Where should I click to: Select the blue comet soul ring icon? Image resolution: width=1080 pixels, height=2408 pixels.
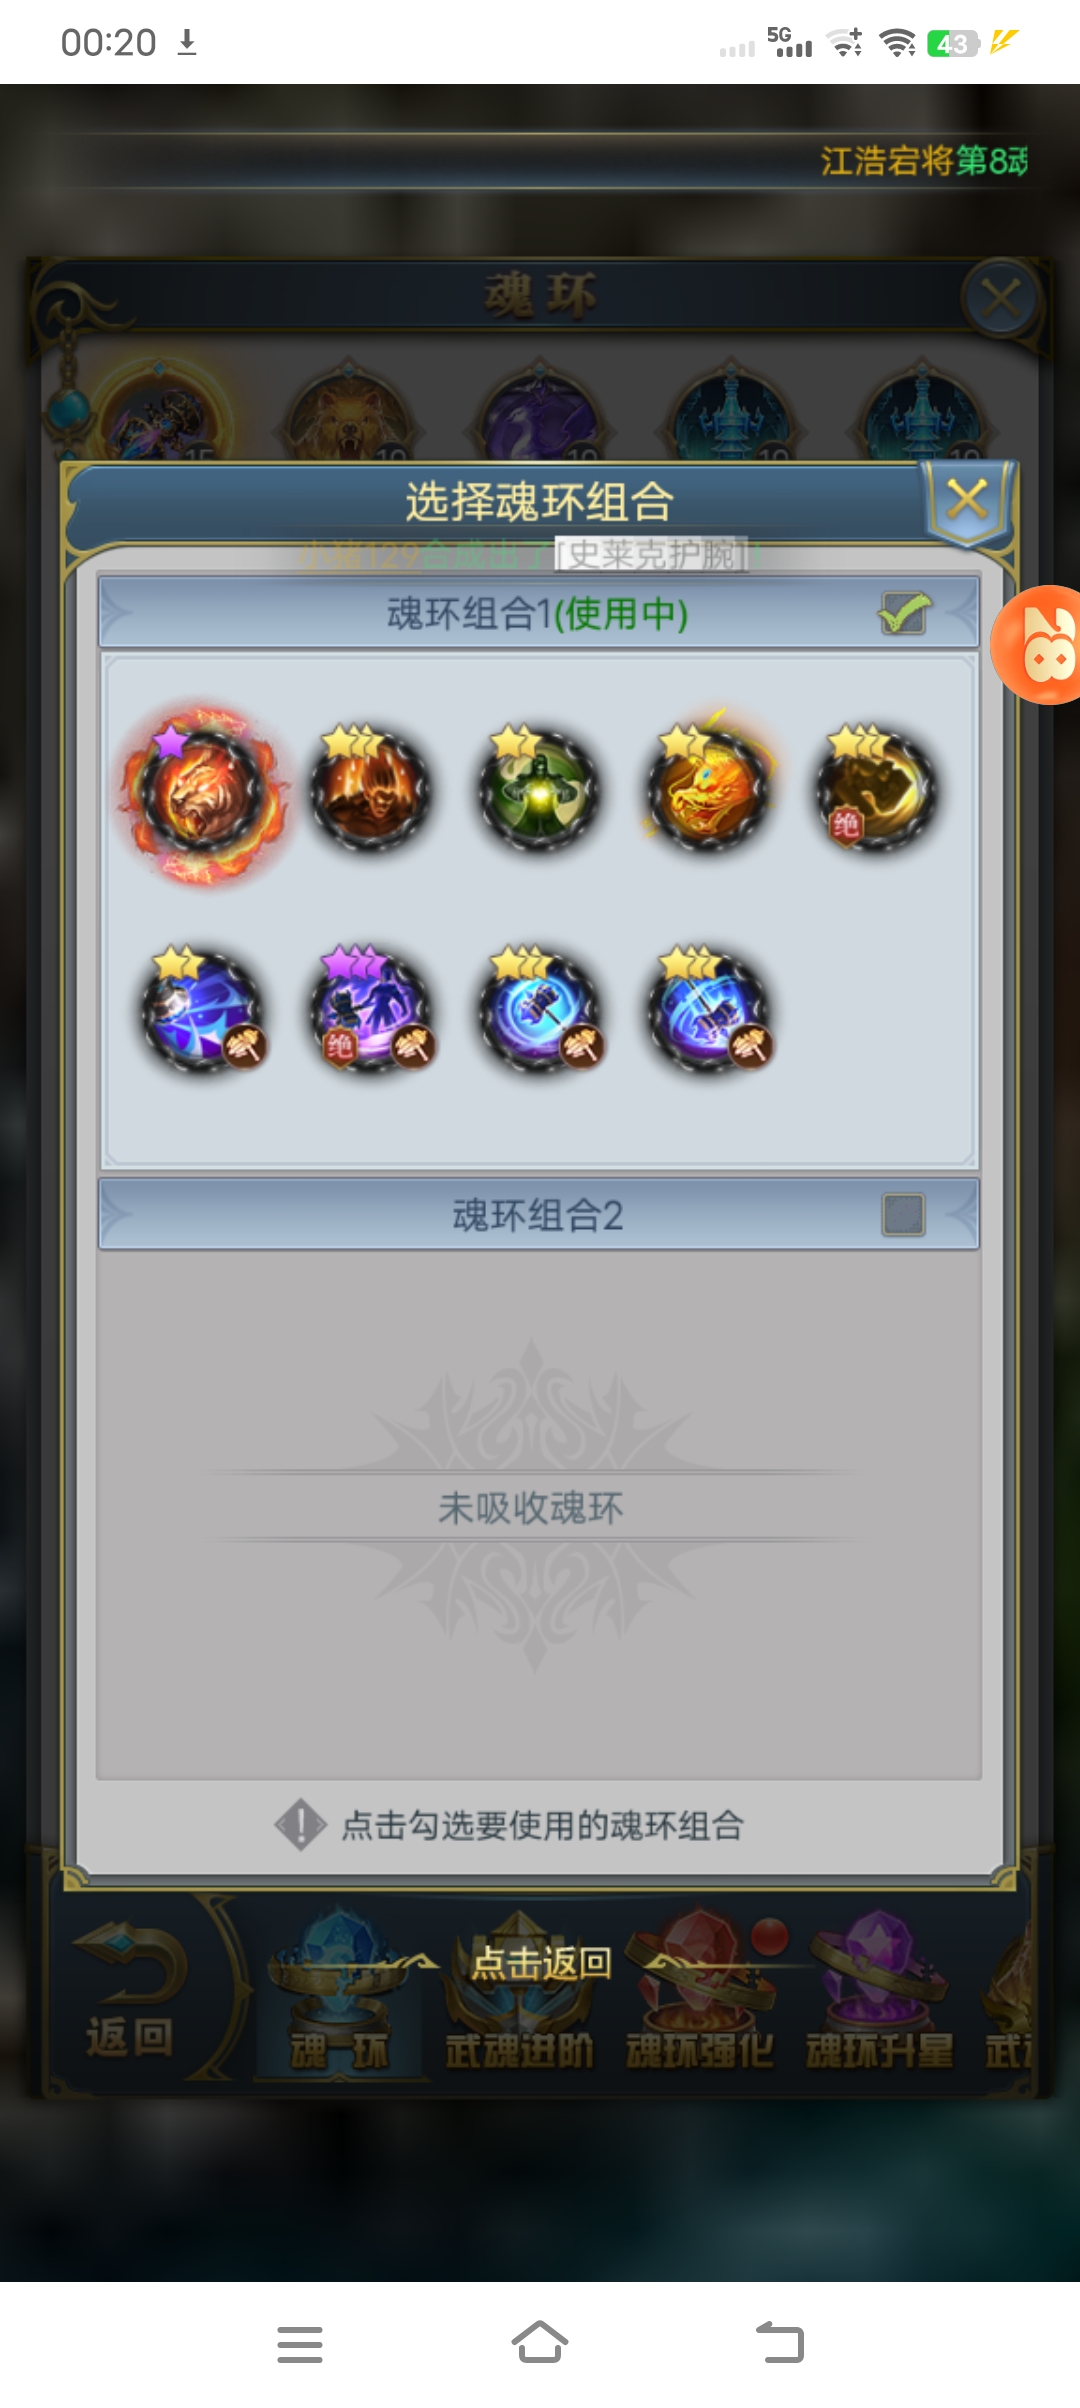coord(204,1010)
